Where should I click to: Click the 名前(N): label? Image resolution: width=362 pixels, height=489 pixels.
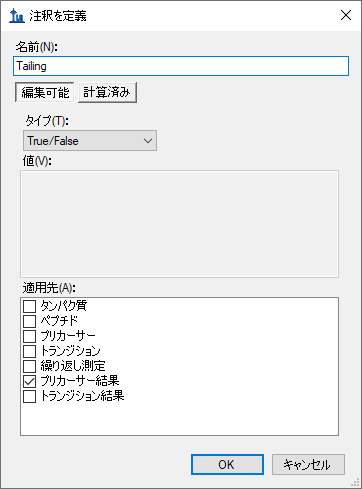[x=36, y=47]
